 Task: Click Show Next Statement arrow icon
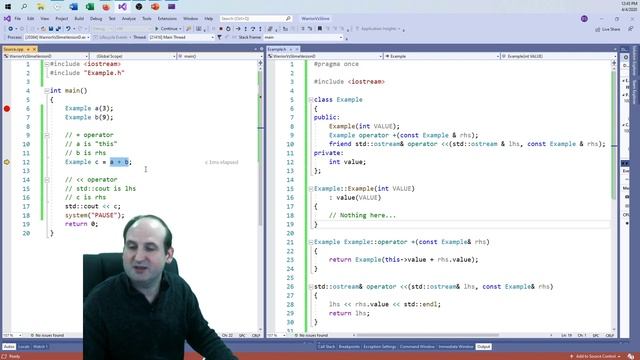238,29
